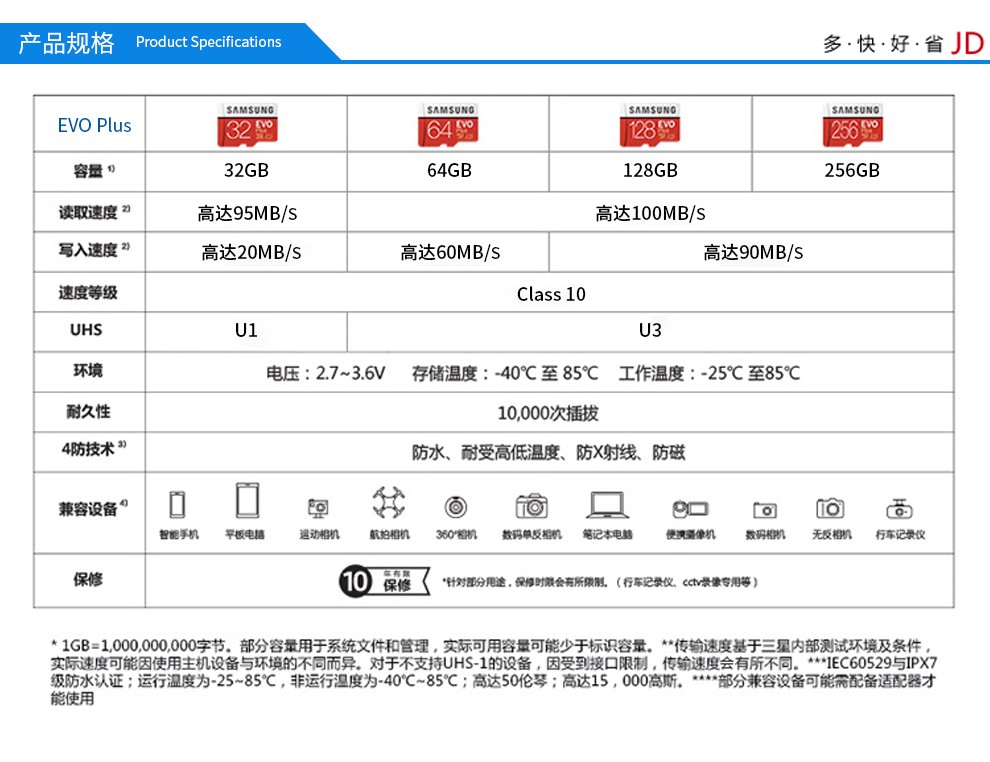Image resolution: width=990 pixels, height=762 pixels.
Task: Click the '高达60MB/s' write speed cell
Action: point(450,253)
